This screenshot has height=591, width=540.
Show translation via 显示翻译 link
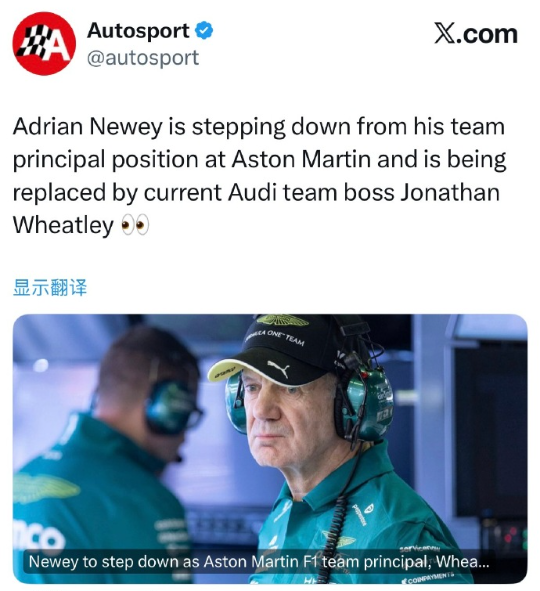pos(50,288)
